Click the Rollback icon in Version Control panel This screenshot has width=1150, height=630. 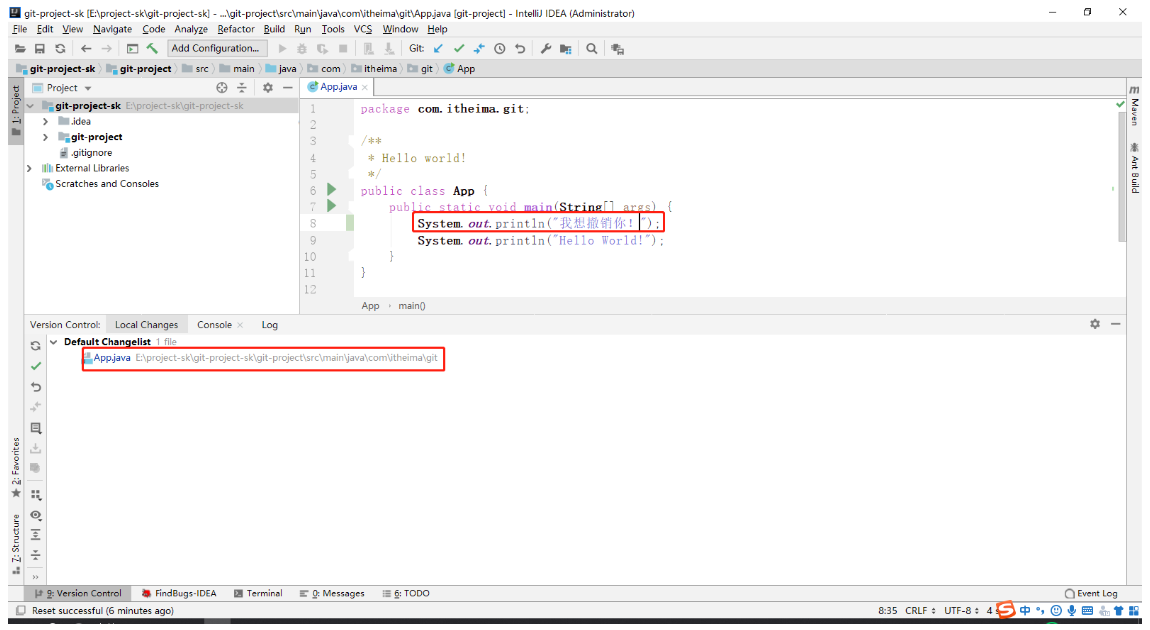35,387
